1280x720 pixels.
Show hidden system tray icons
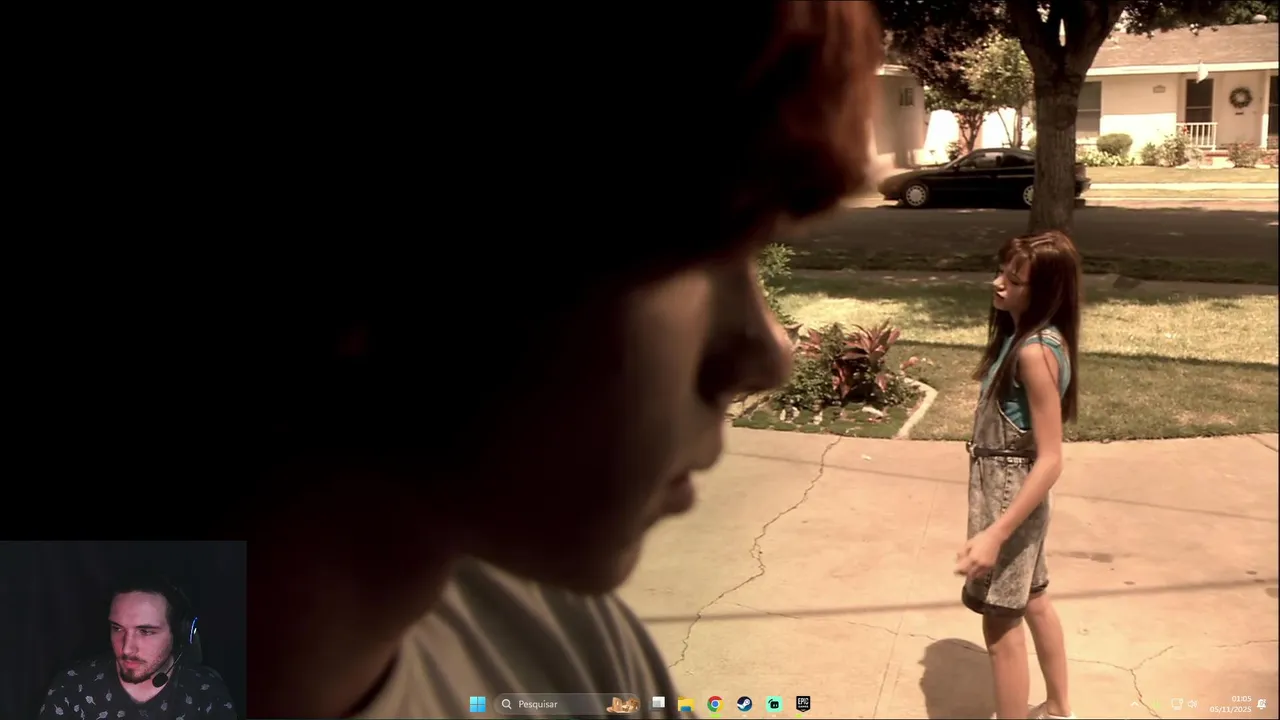(x=1134, y=704)
